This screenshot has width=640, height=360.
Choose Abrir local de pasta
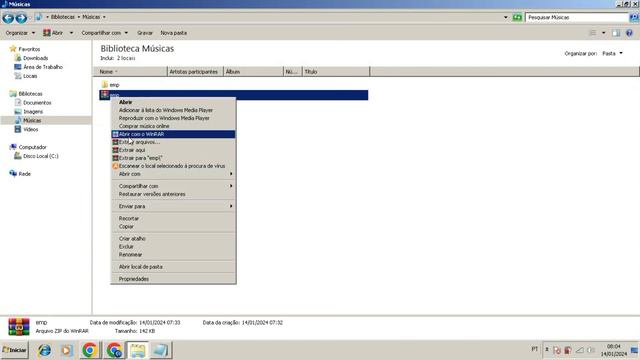tap(173, 267)
